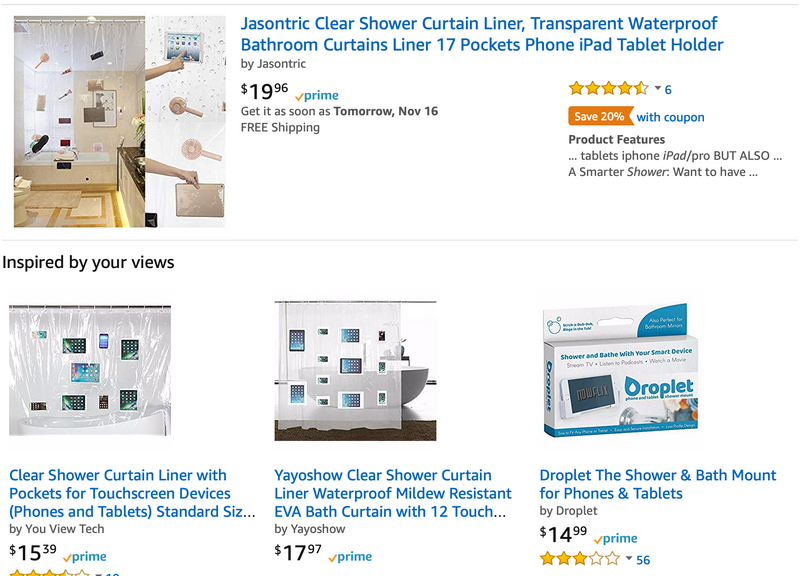Open the 6 customer reviews link
800x576 pixels.
pyautogui.click(x=668, y=90)
